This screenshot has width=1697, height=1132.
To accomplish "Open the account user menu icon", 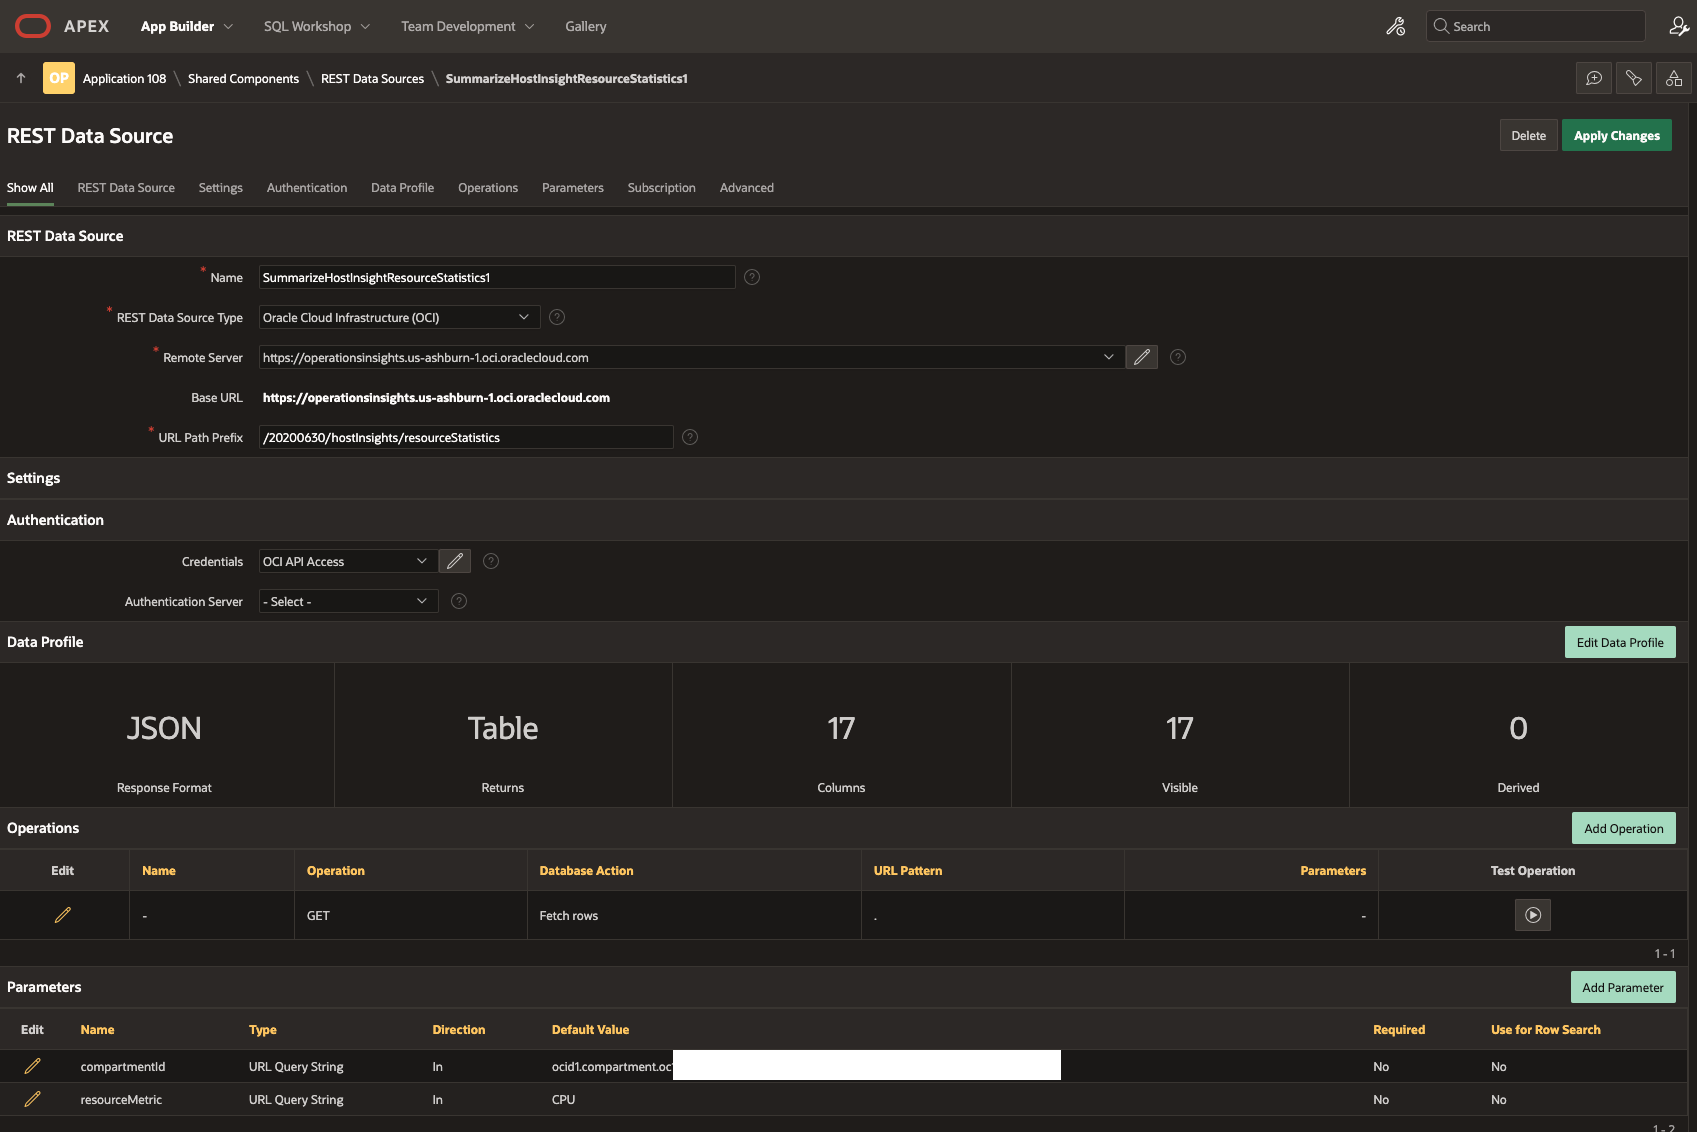I will [1679, 26].
